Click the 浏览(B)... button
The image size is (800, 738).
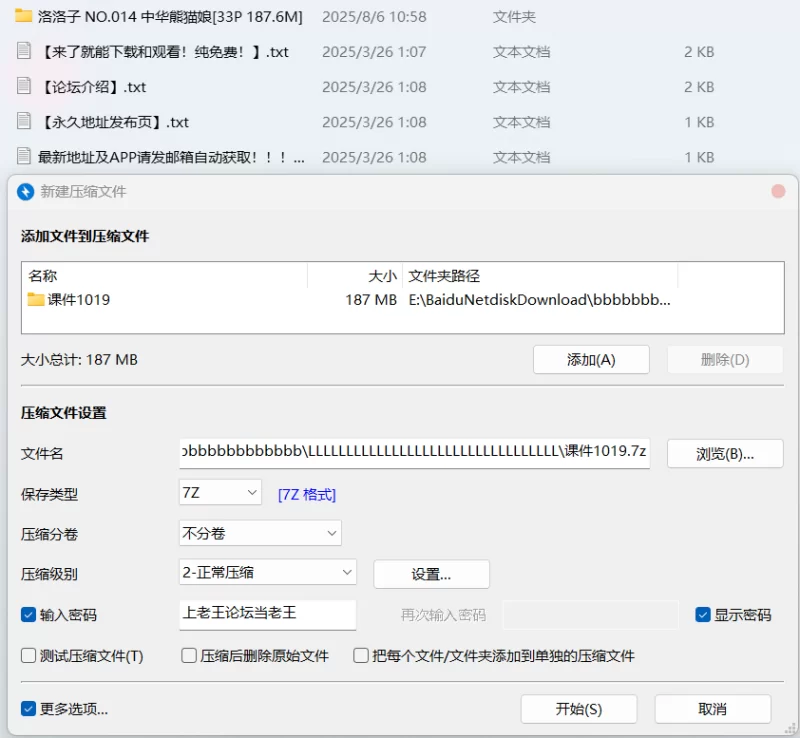[725, 454]
